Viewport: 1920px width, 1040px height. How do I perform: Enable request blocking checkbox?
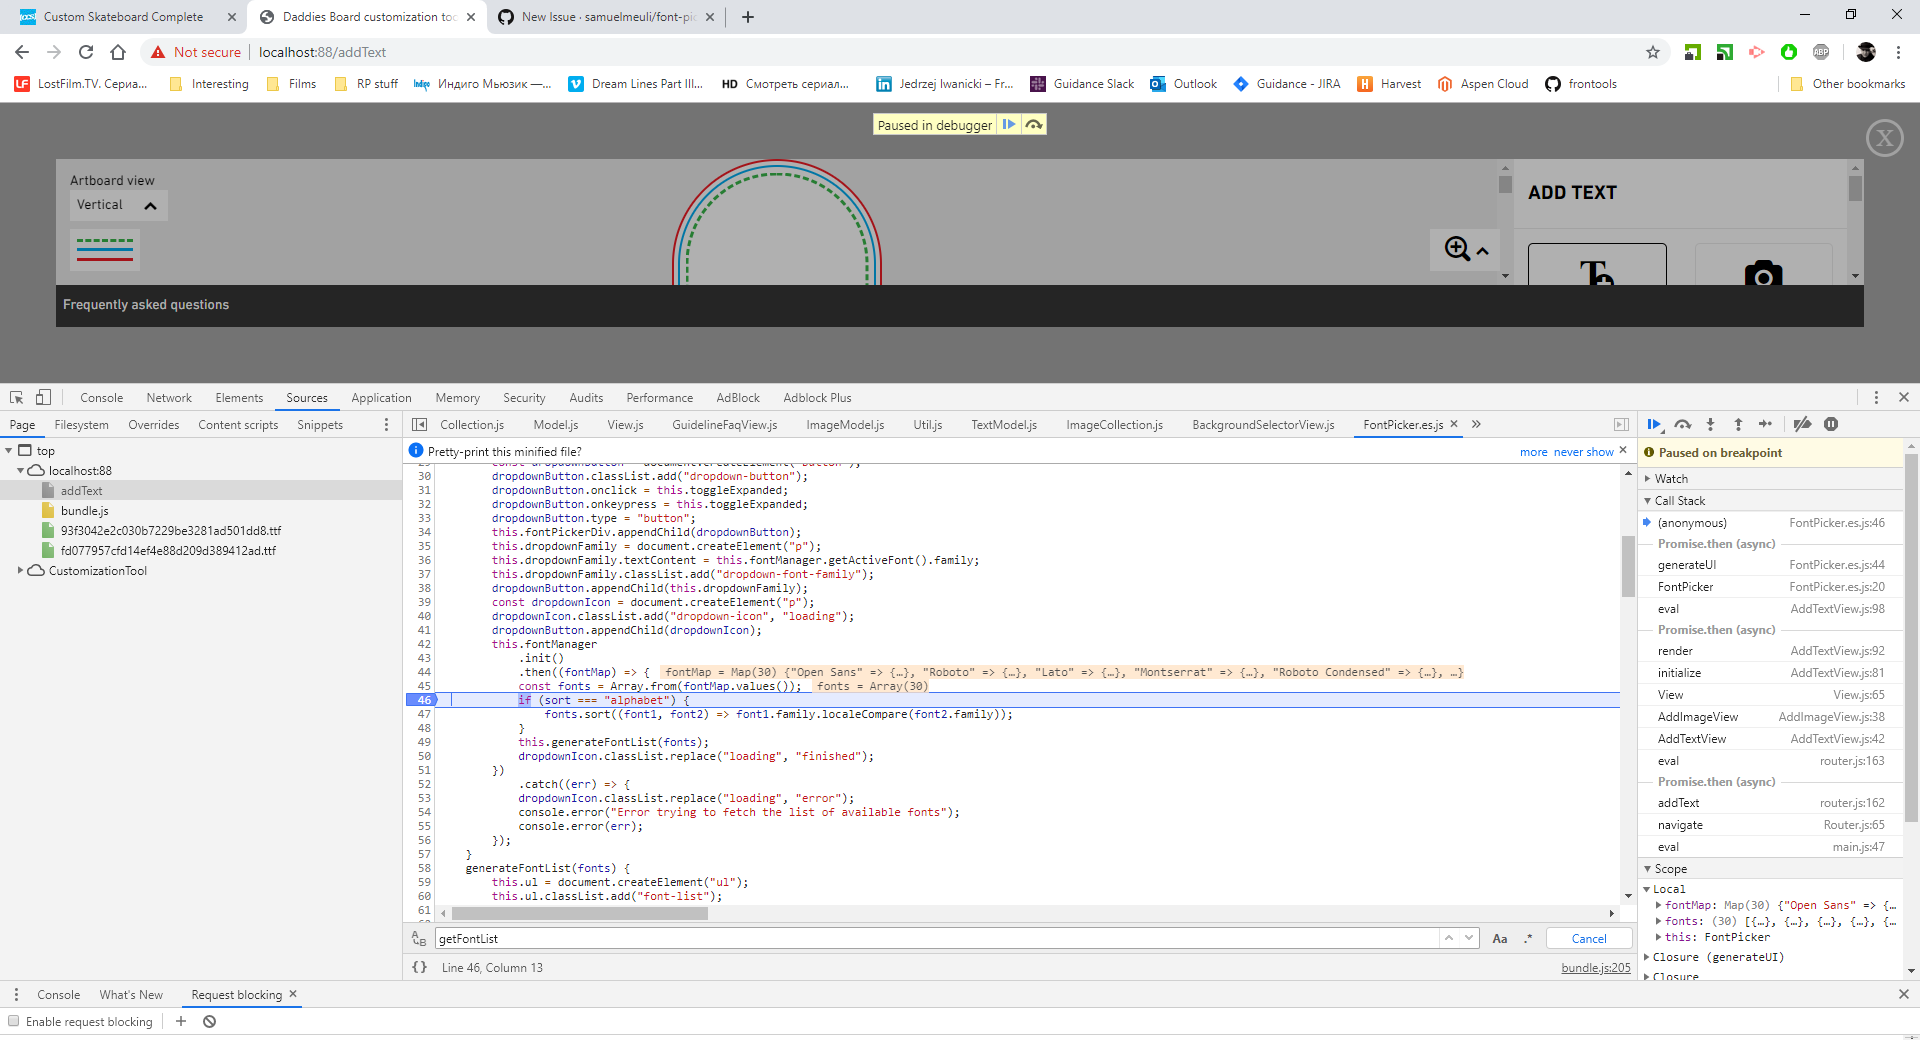[x=14, y=1021]
